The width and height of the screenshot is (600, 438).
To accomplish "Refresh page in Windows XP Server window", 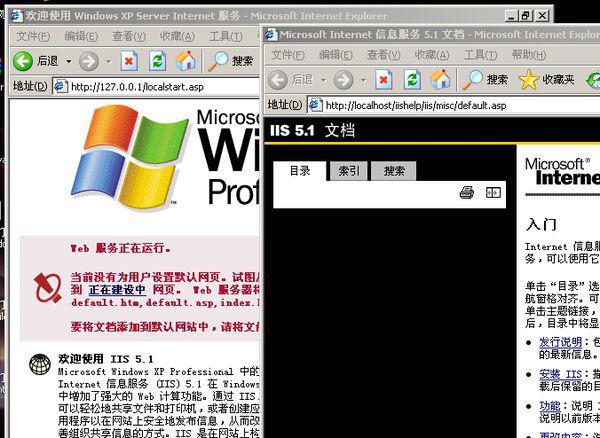I will click(x=157, y=61).
